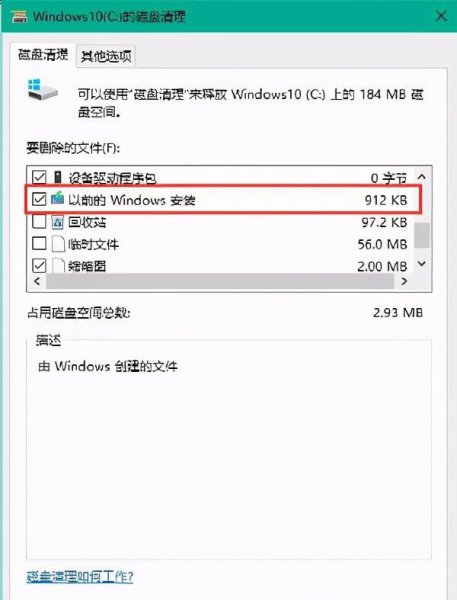The width and height of the screenshot is (457, 600).
Task: Click the 临时文件 file icon
Action: pyautogui.click(x=58, y=244)
